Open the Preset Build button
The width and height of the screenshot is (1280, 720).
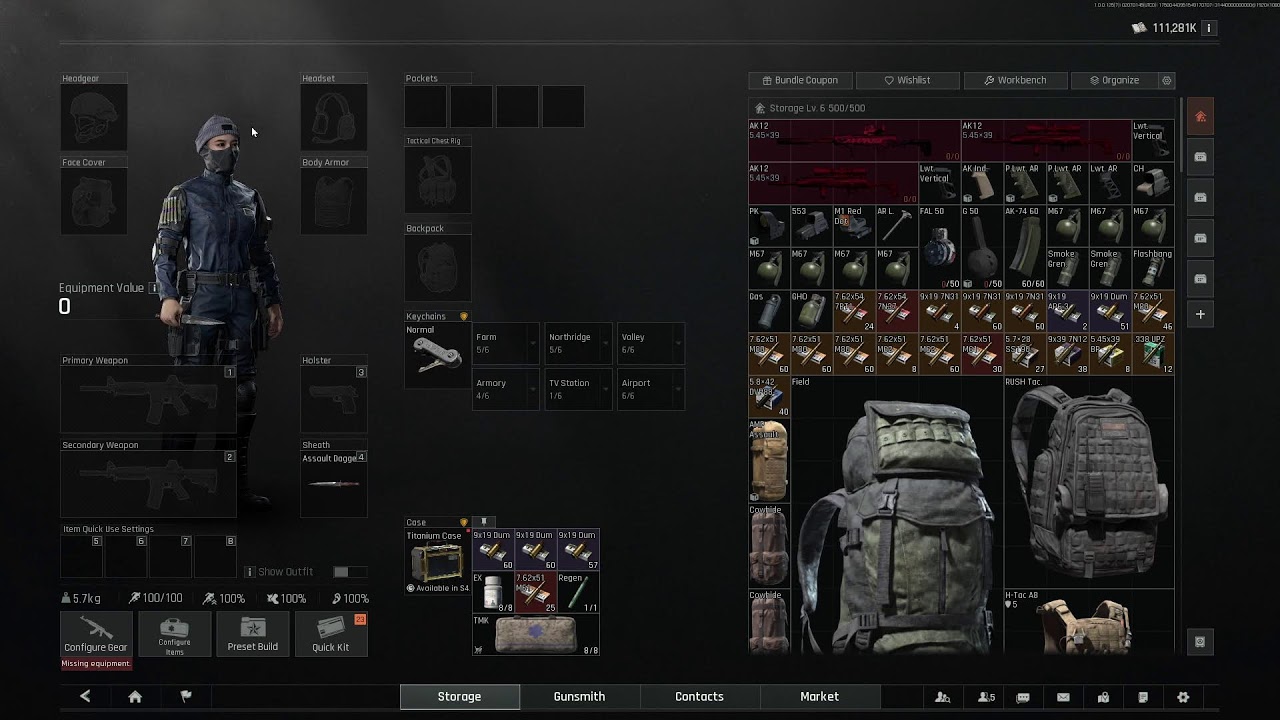point(253,634)
